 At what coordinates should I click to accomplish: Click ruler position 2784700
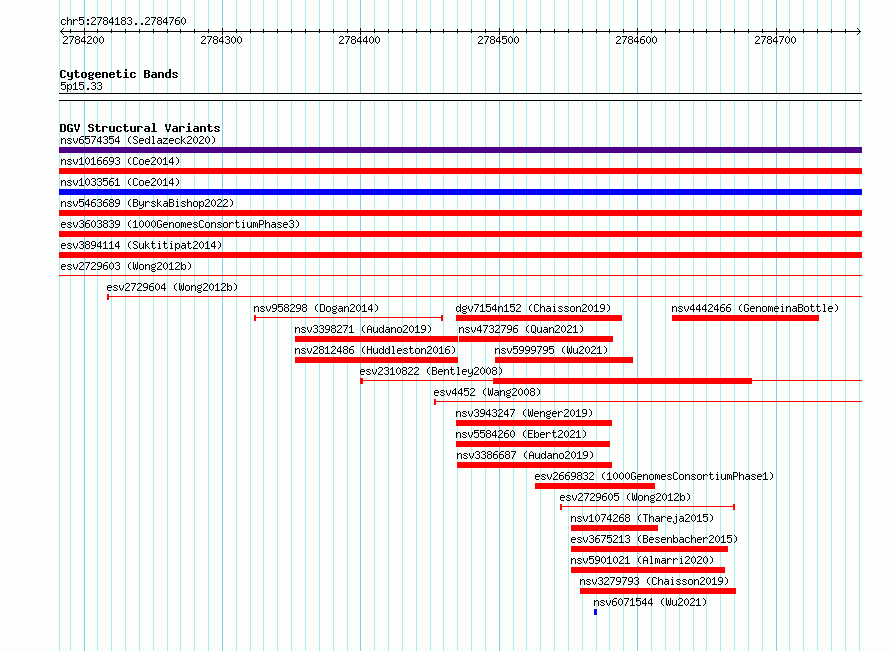775,40
